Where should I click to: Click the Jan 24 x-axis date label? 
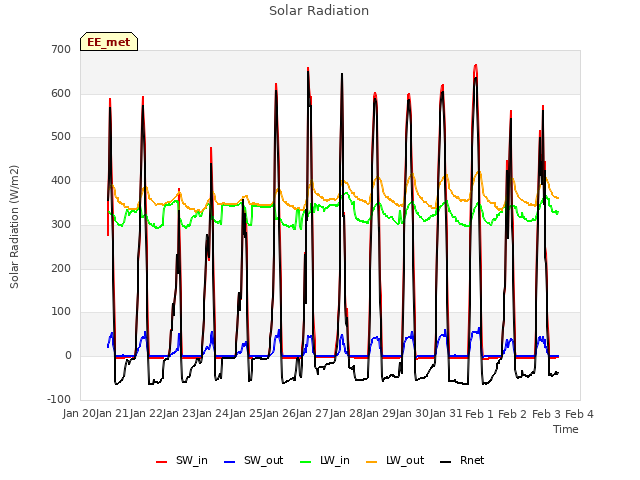(x=213, y=414)
